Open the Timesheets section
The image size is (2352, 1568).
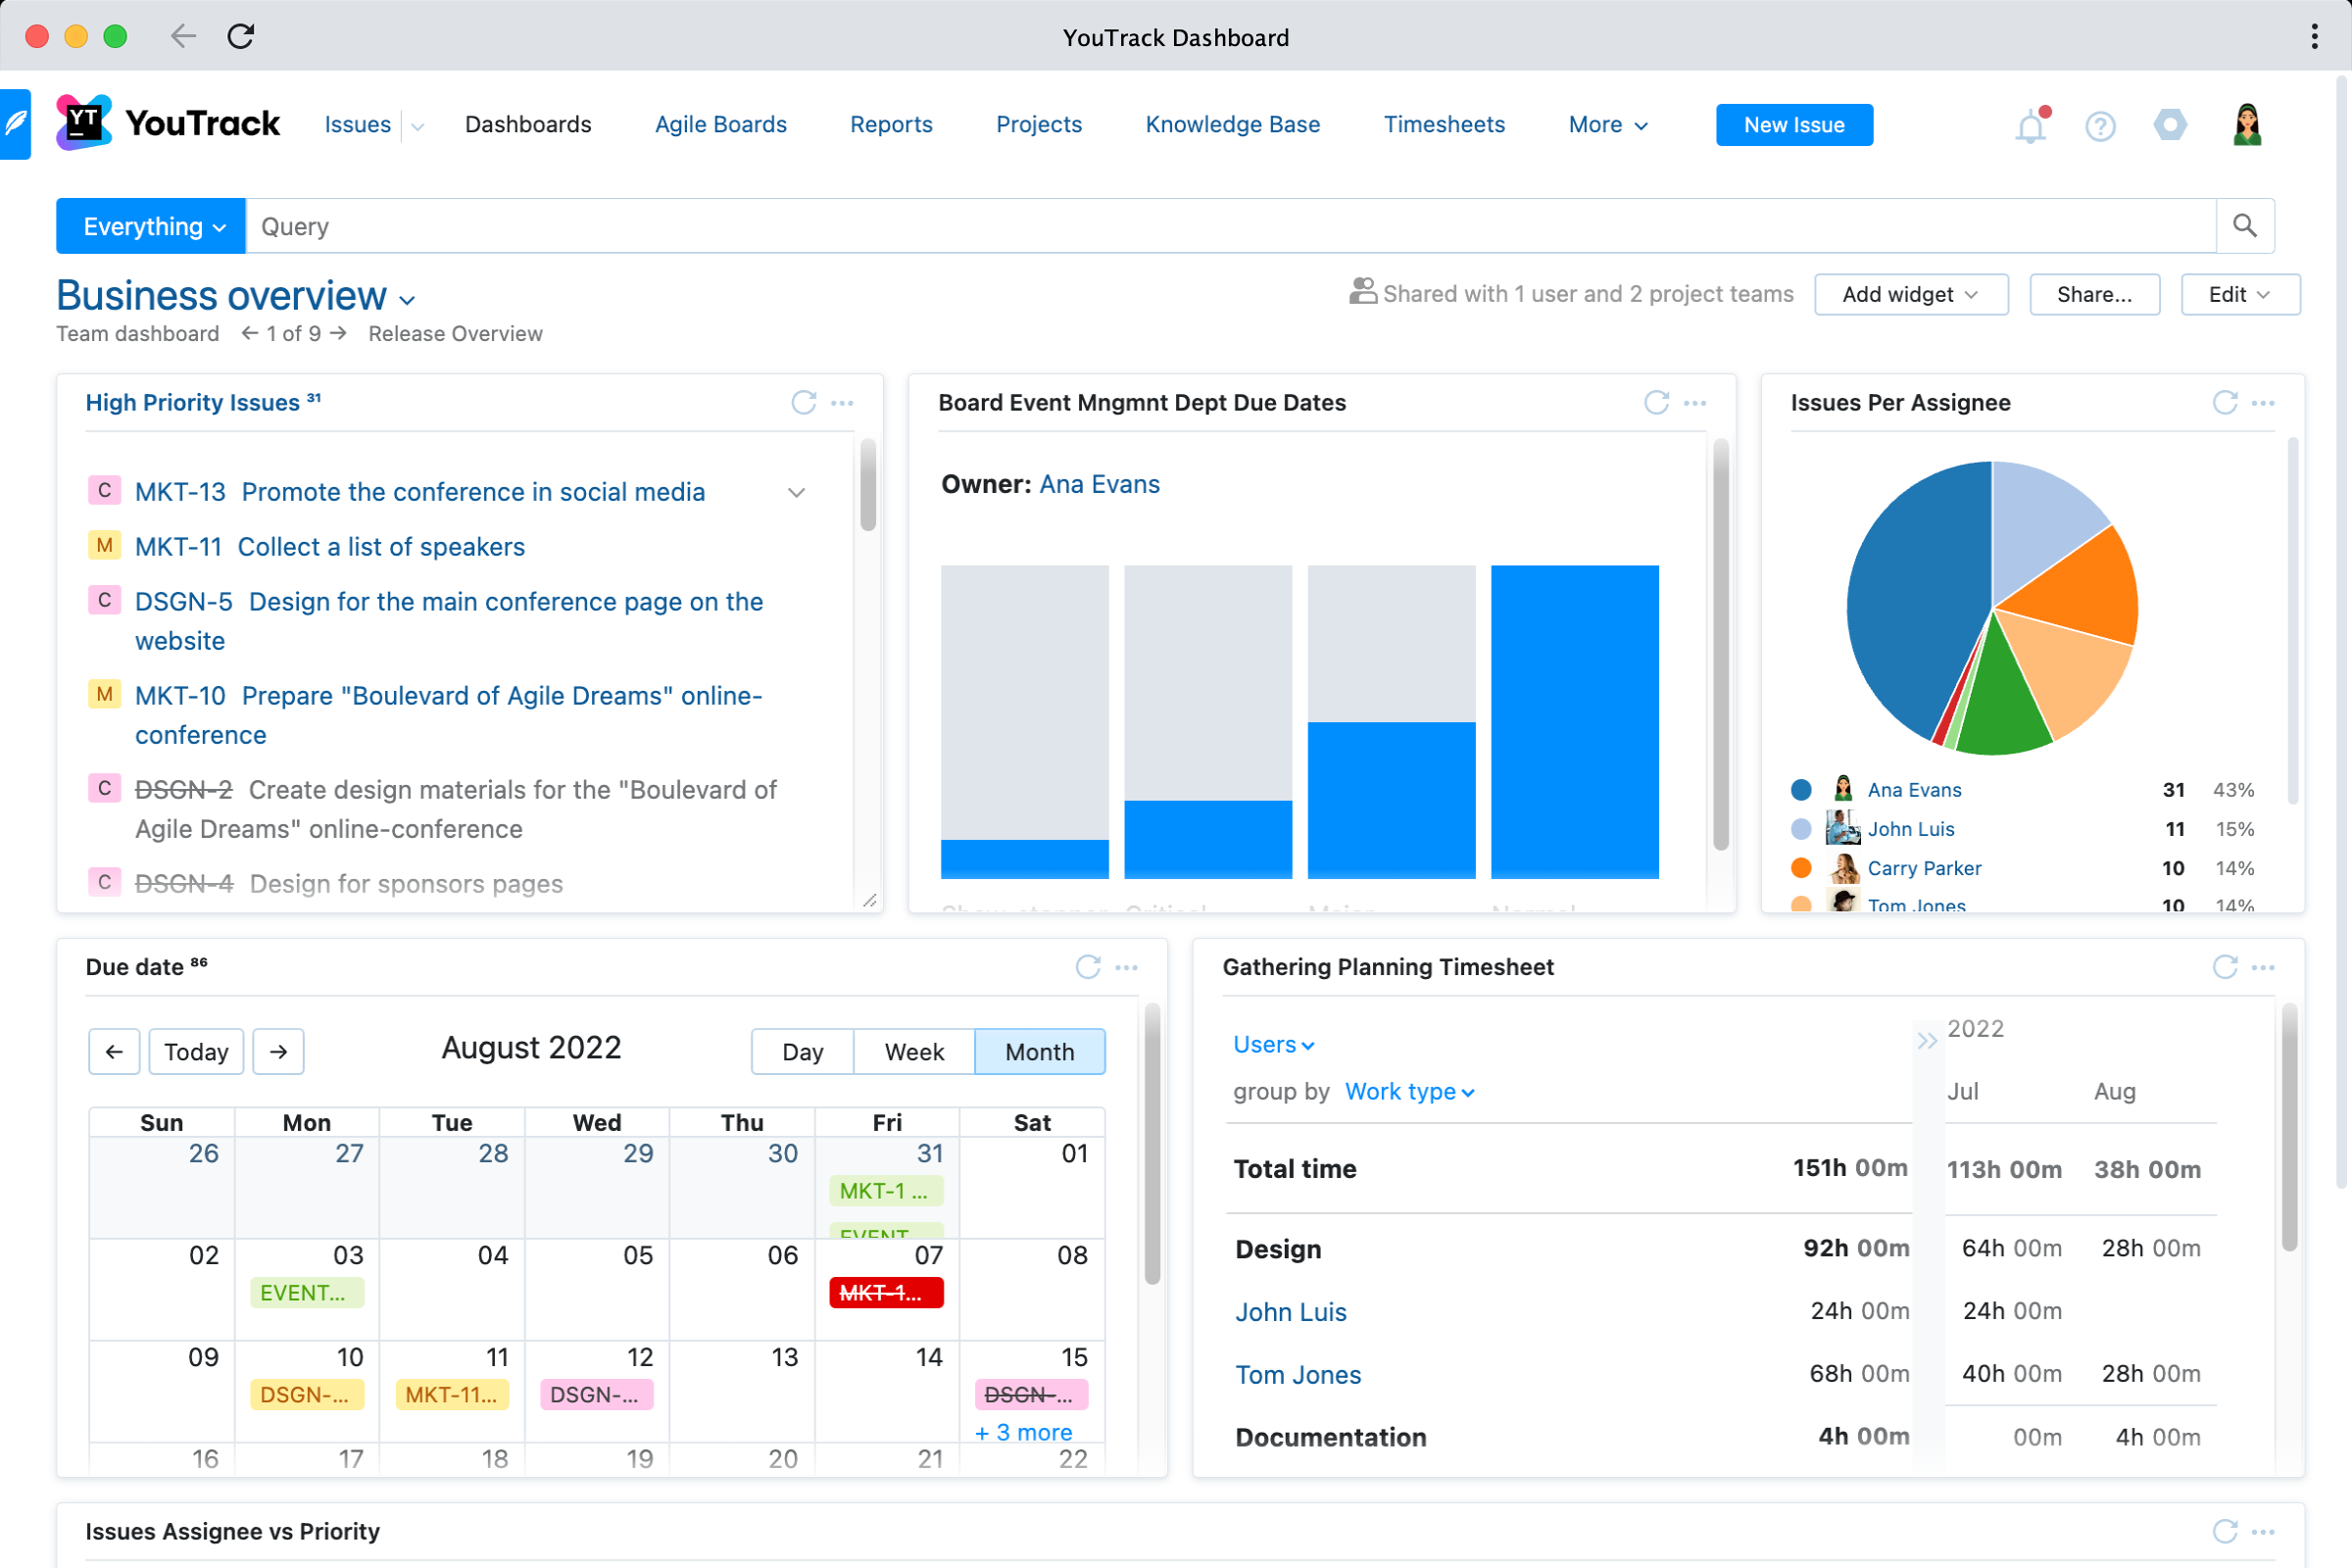pos(1444,125)
